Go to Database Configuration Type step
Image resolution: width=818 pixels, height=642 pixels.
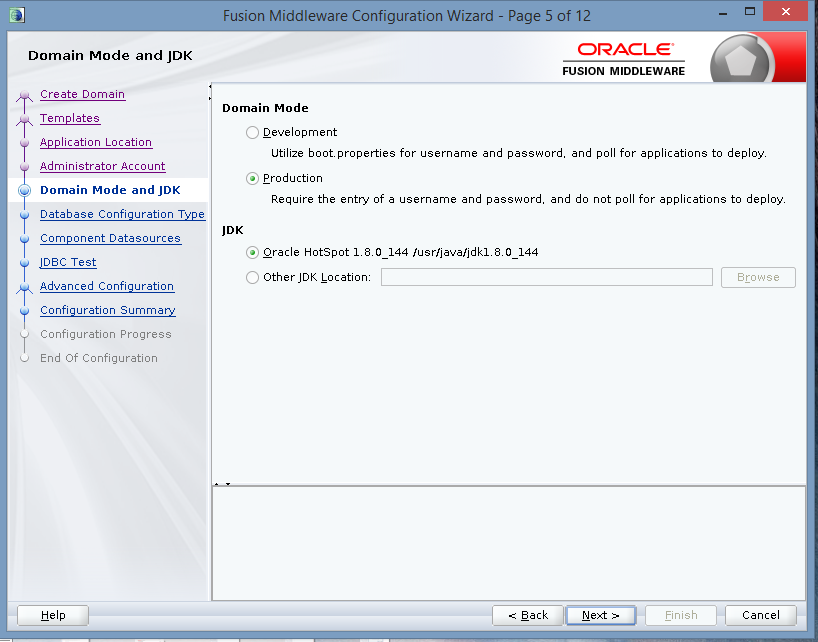click(123, 214)
